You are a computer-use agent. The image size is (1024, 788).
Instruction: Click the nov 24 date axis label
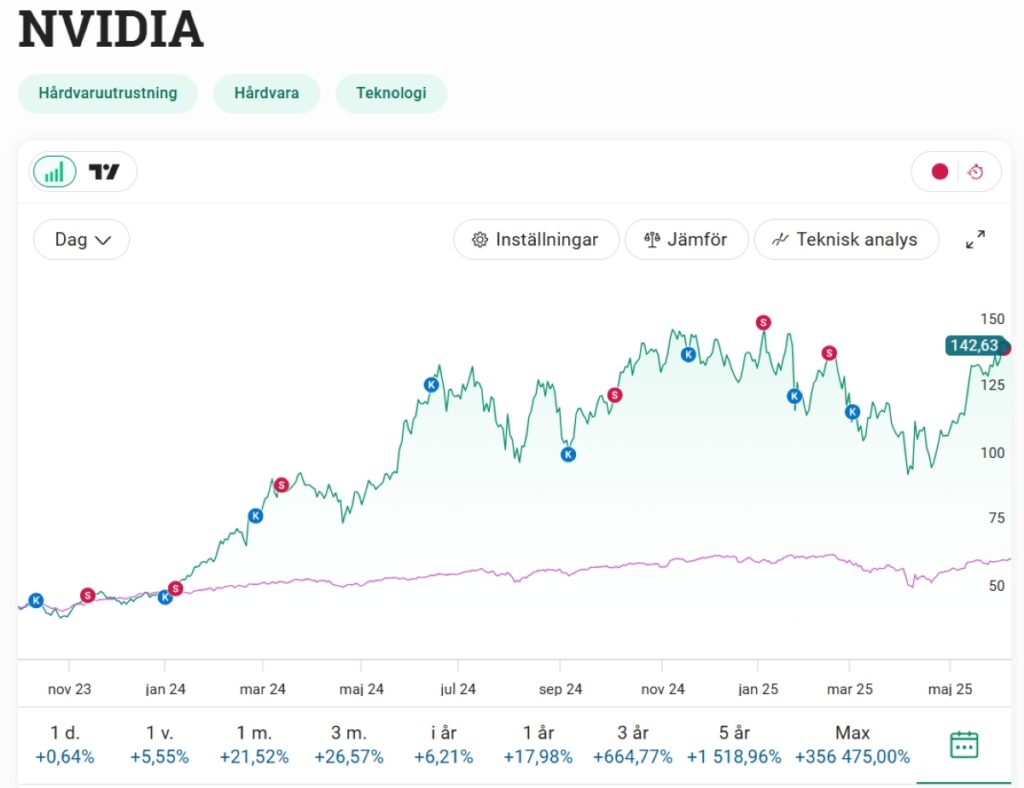(x=663, y=689)
